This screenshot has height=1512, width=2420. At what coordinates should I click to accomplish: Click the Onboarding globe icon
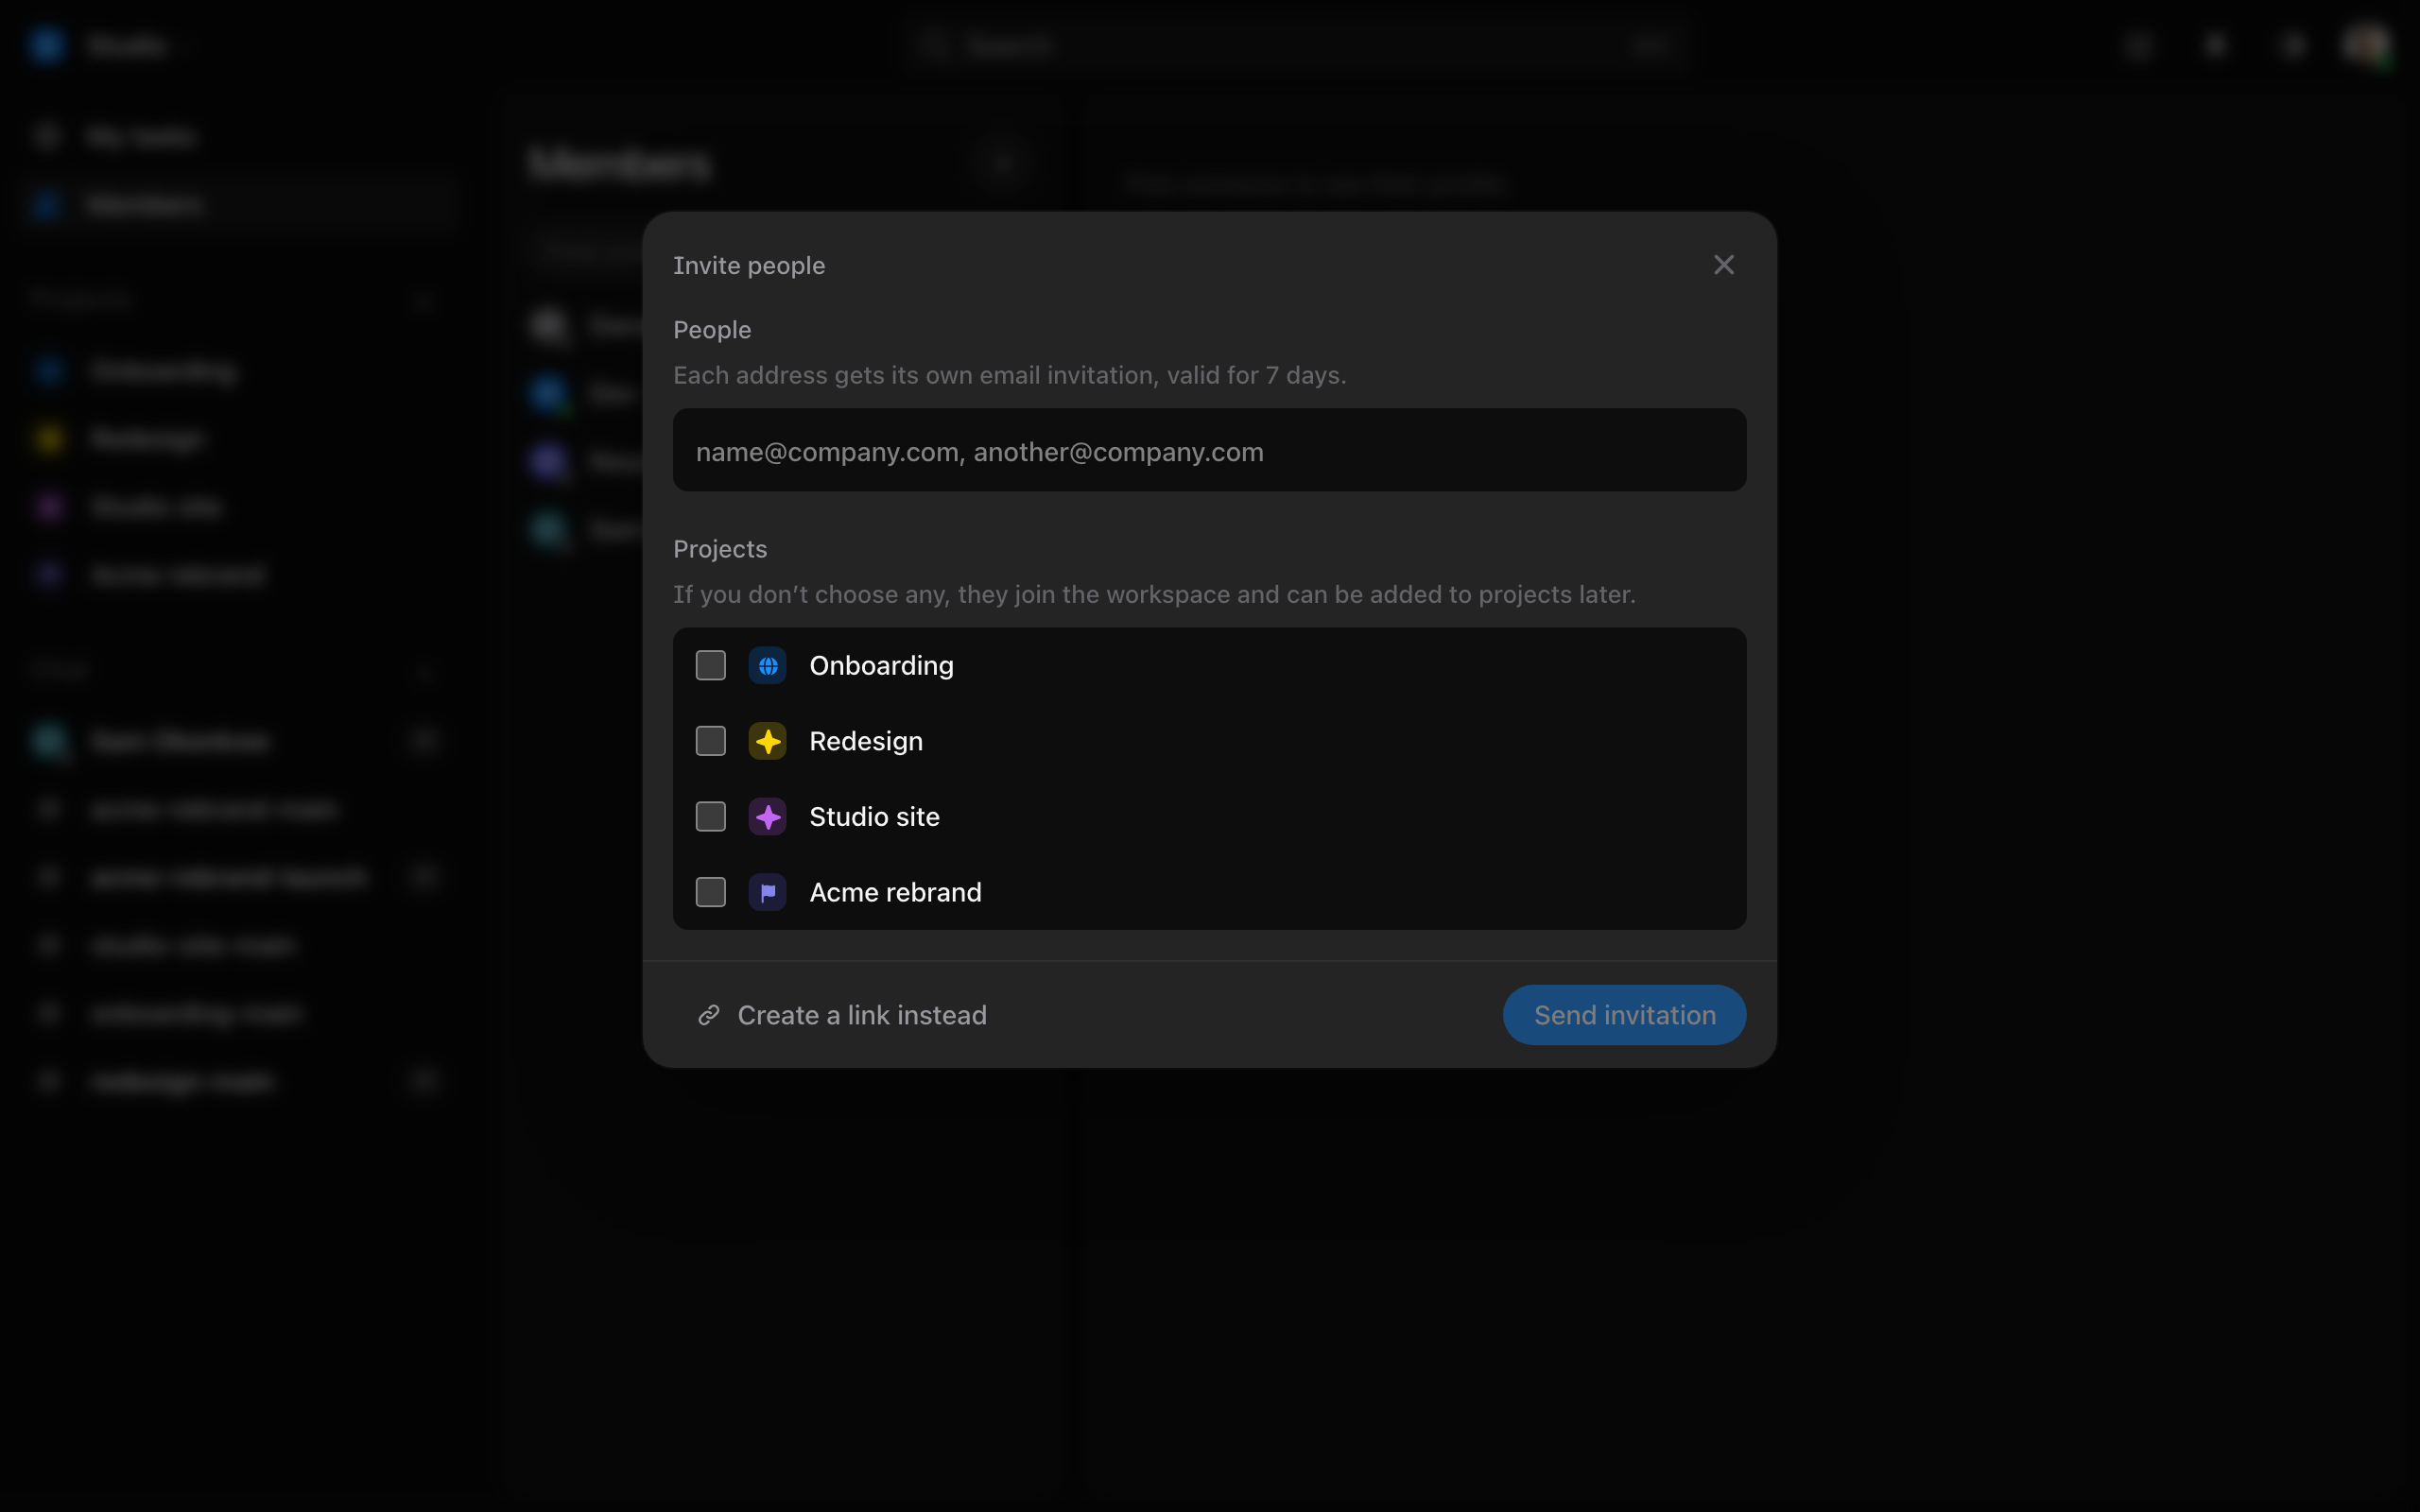coord(767,665)
